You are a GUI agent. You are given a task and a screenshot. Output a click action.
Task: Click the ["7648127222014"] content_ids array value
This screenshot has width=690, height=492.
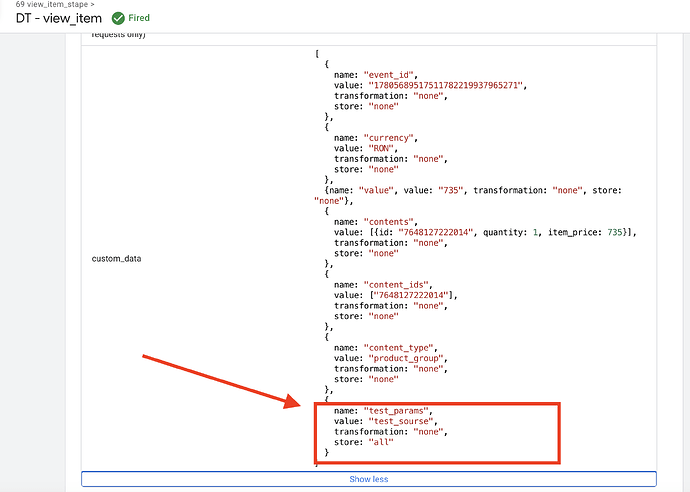411,295
